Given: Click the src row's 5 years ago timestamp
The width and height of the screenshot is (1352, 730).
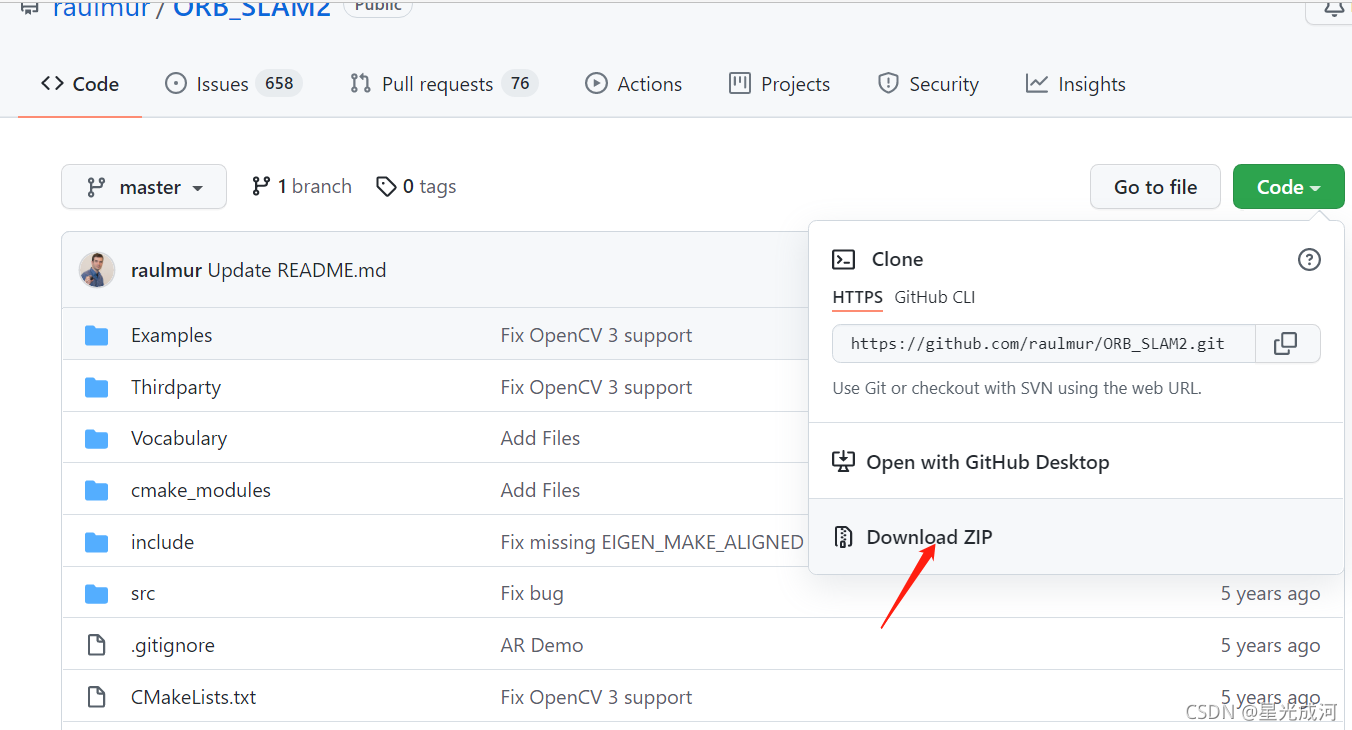Looking at the screenshot, I should click(1270, 593).
